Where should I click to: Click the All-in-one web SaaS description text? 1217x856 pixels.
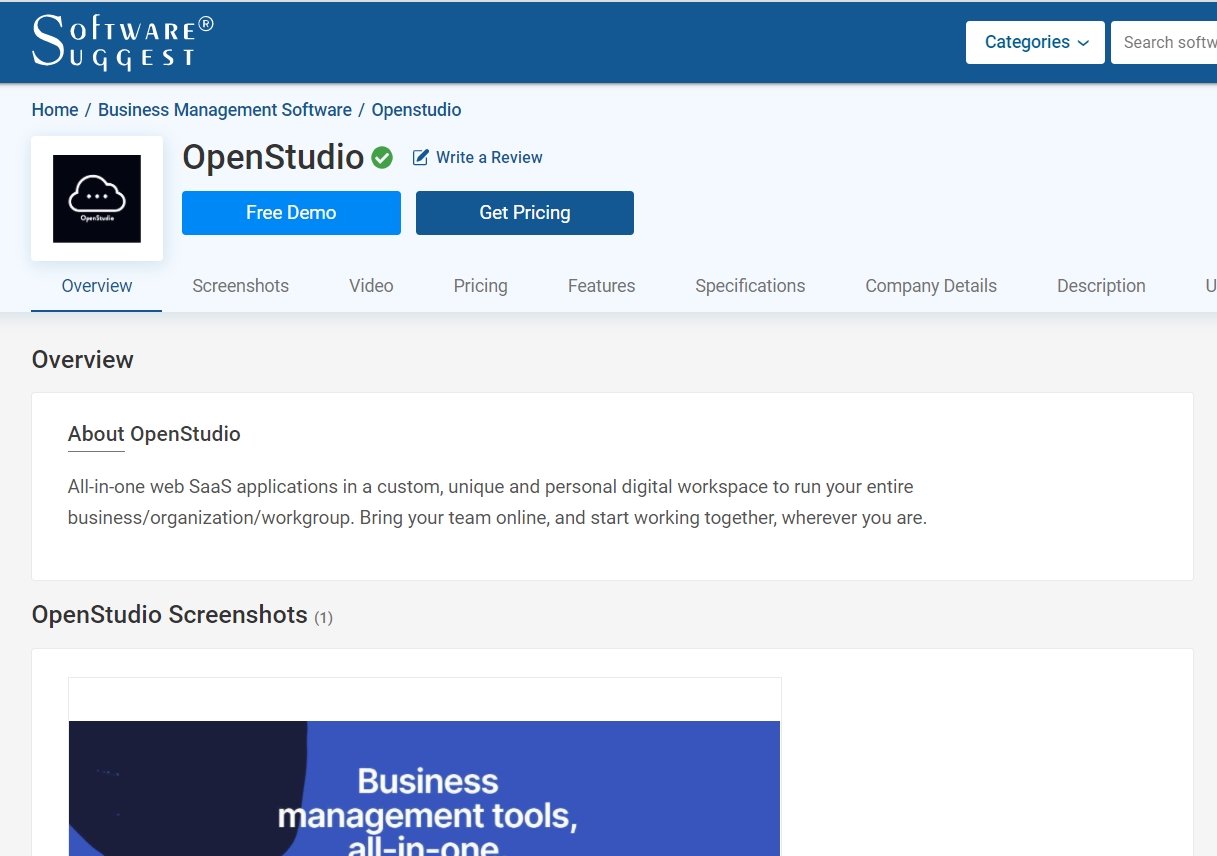coord(497,503)
